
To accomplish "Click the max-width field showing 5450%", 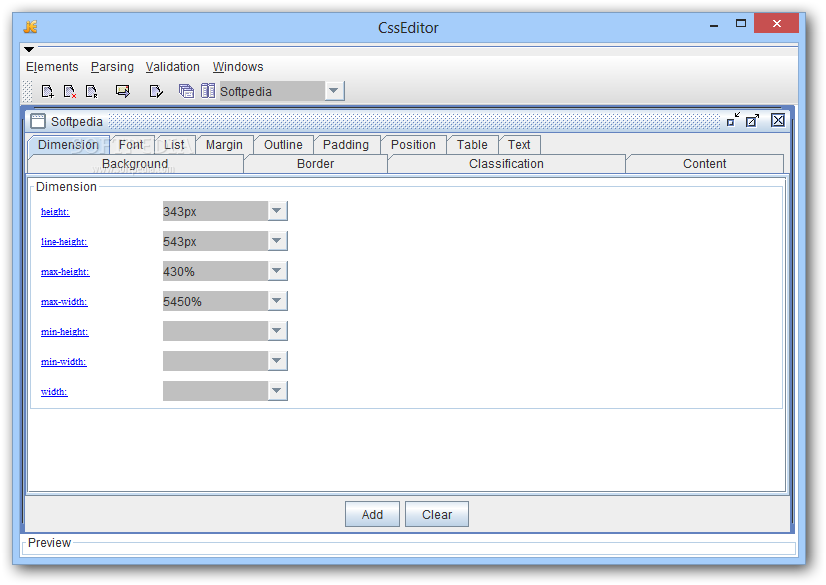I will 215,301.
